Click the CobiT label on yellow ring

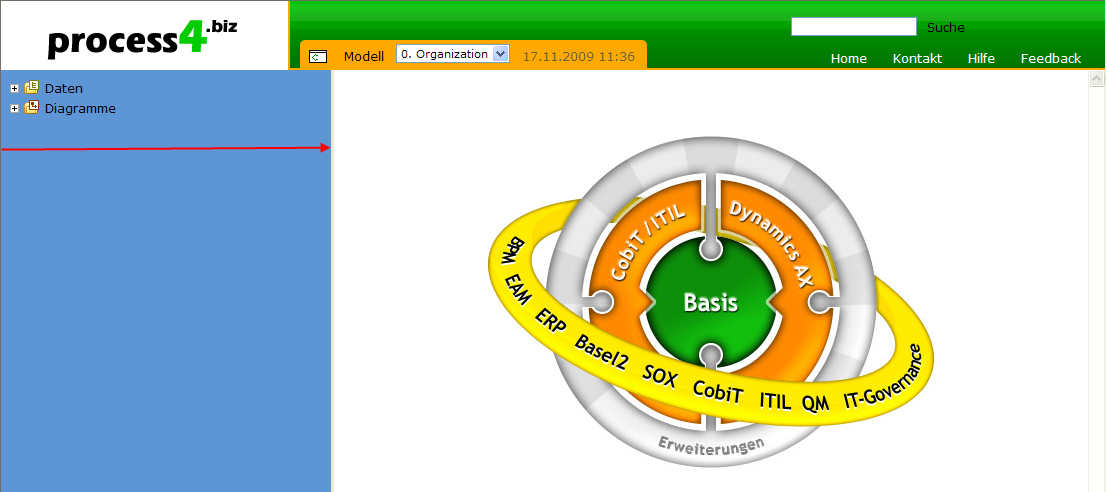click(717, 392)
